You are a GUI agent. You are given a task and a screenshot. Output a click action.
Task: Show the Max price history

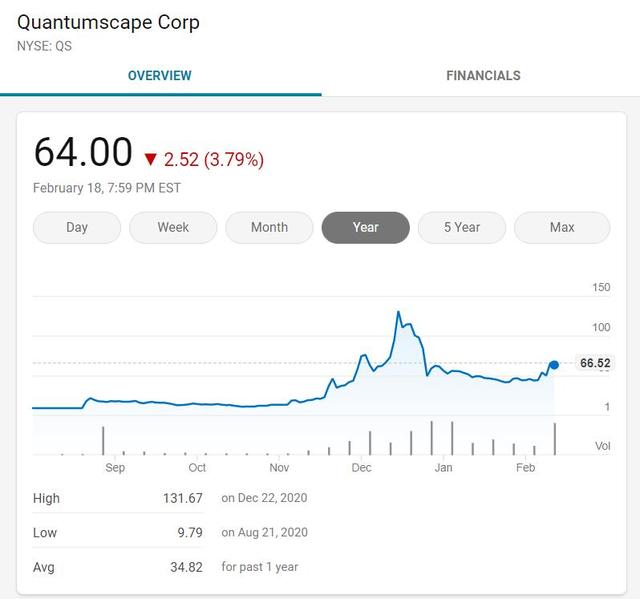[562, 227]
